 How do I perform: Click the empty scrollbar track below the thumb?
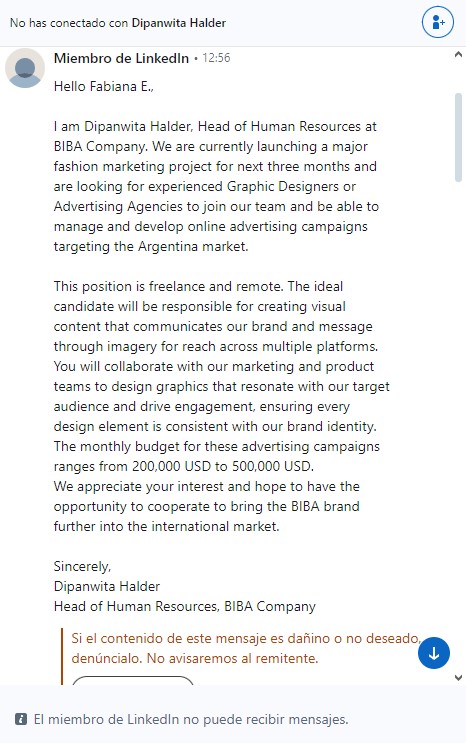click(x=458, y=426)
